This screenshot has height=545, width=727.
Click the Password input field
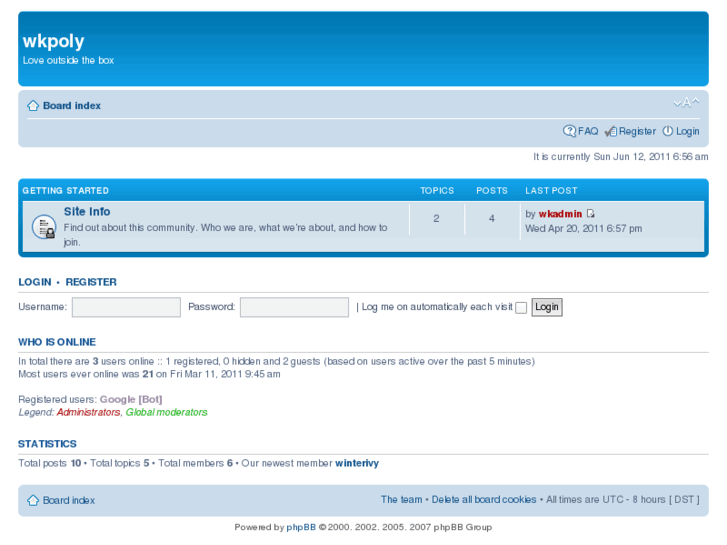tap(294, 307)
